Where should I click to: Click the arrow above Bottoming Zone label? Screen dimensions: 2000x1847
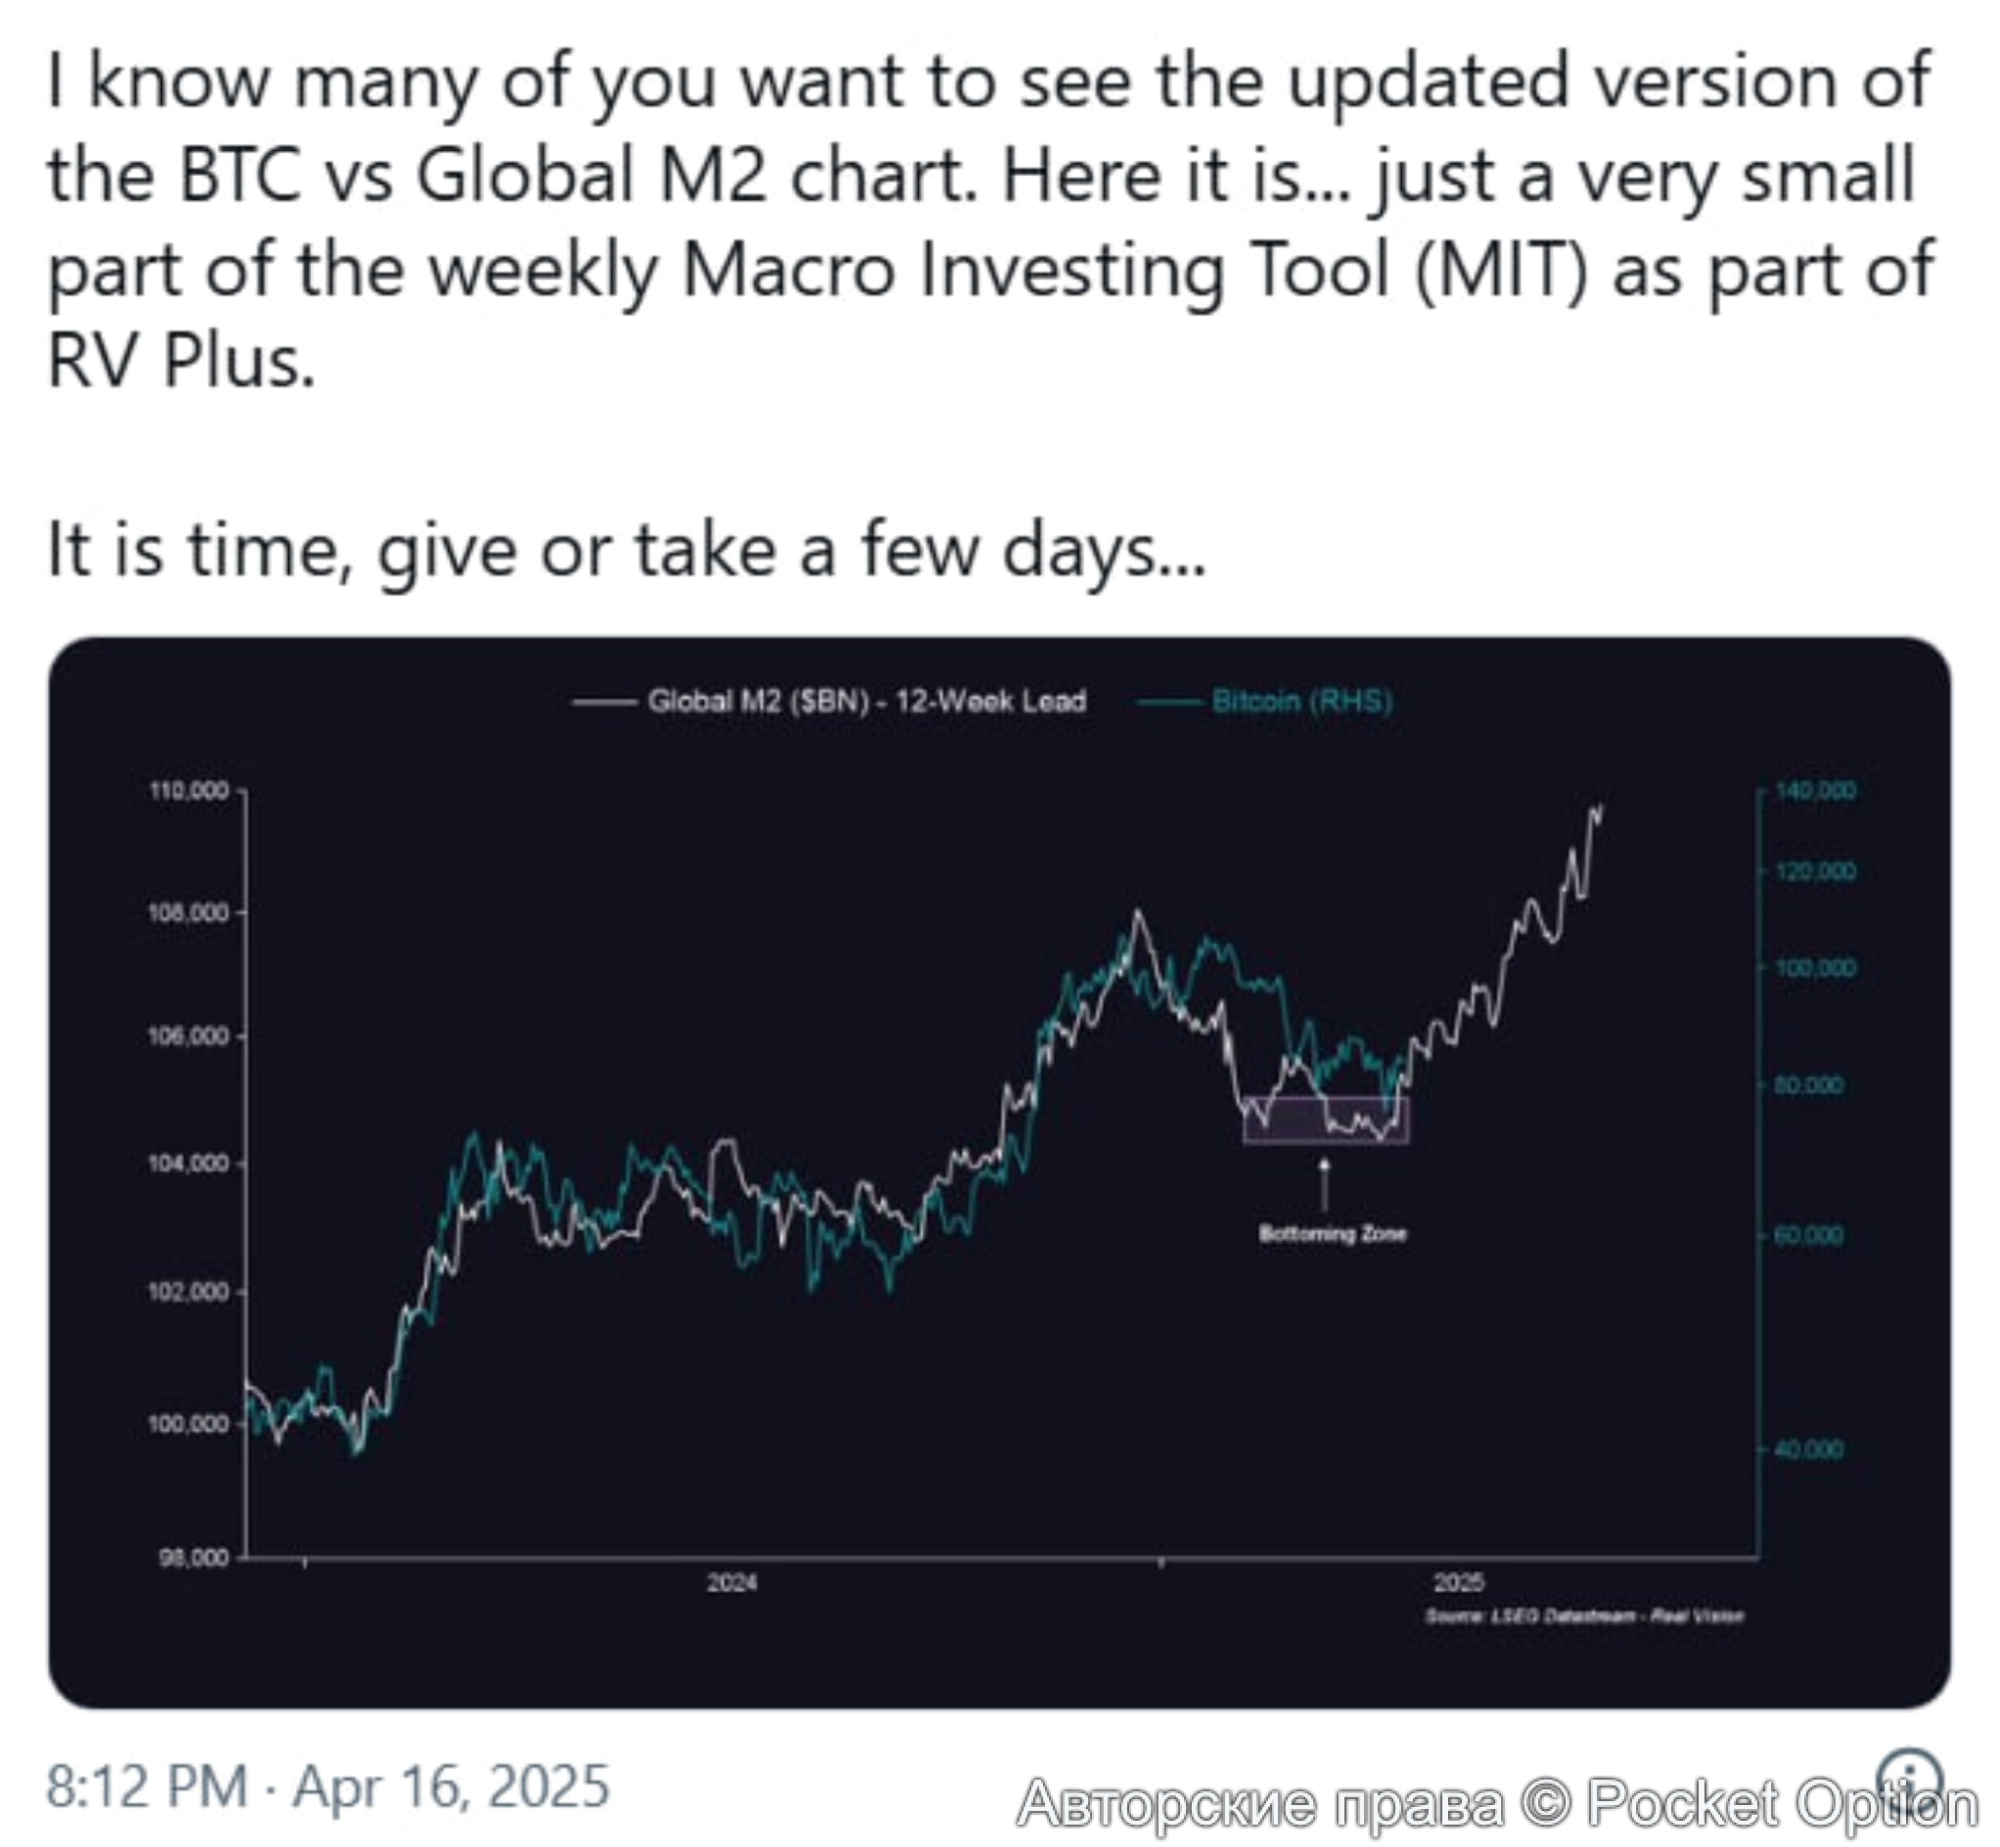1324,1185
